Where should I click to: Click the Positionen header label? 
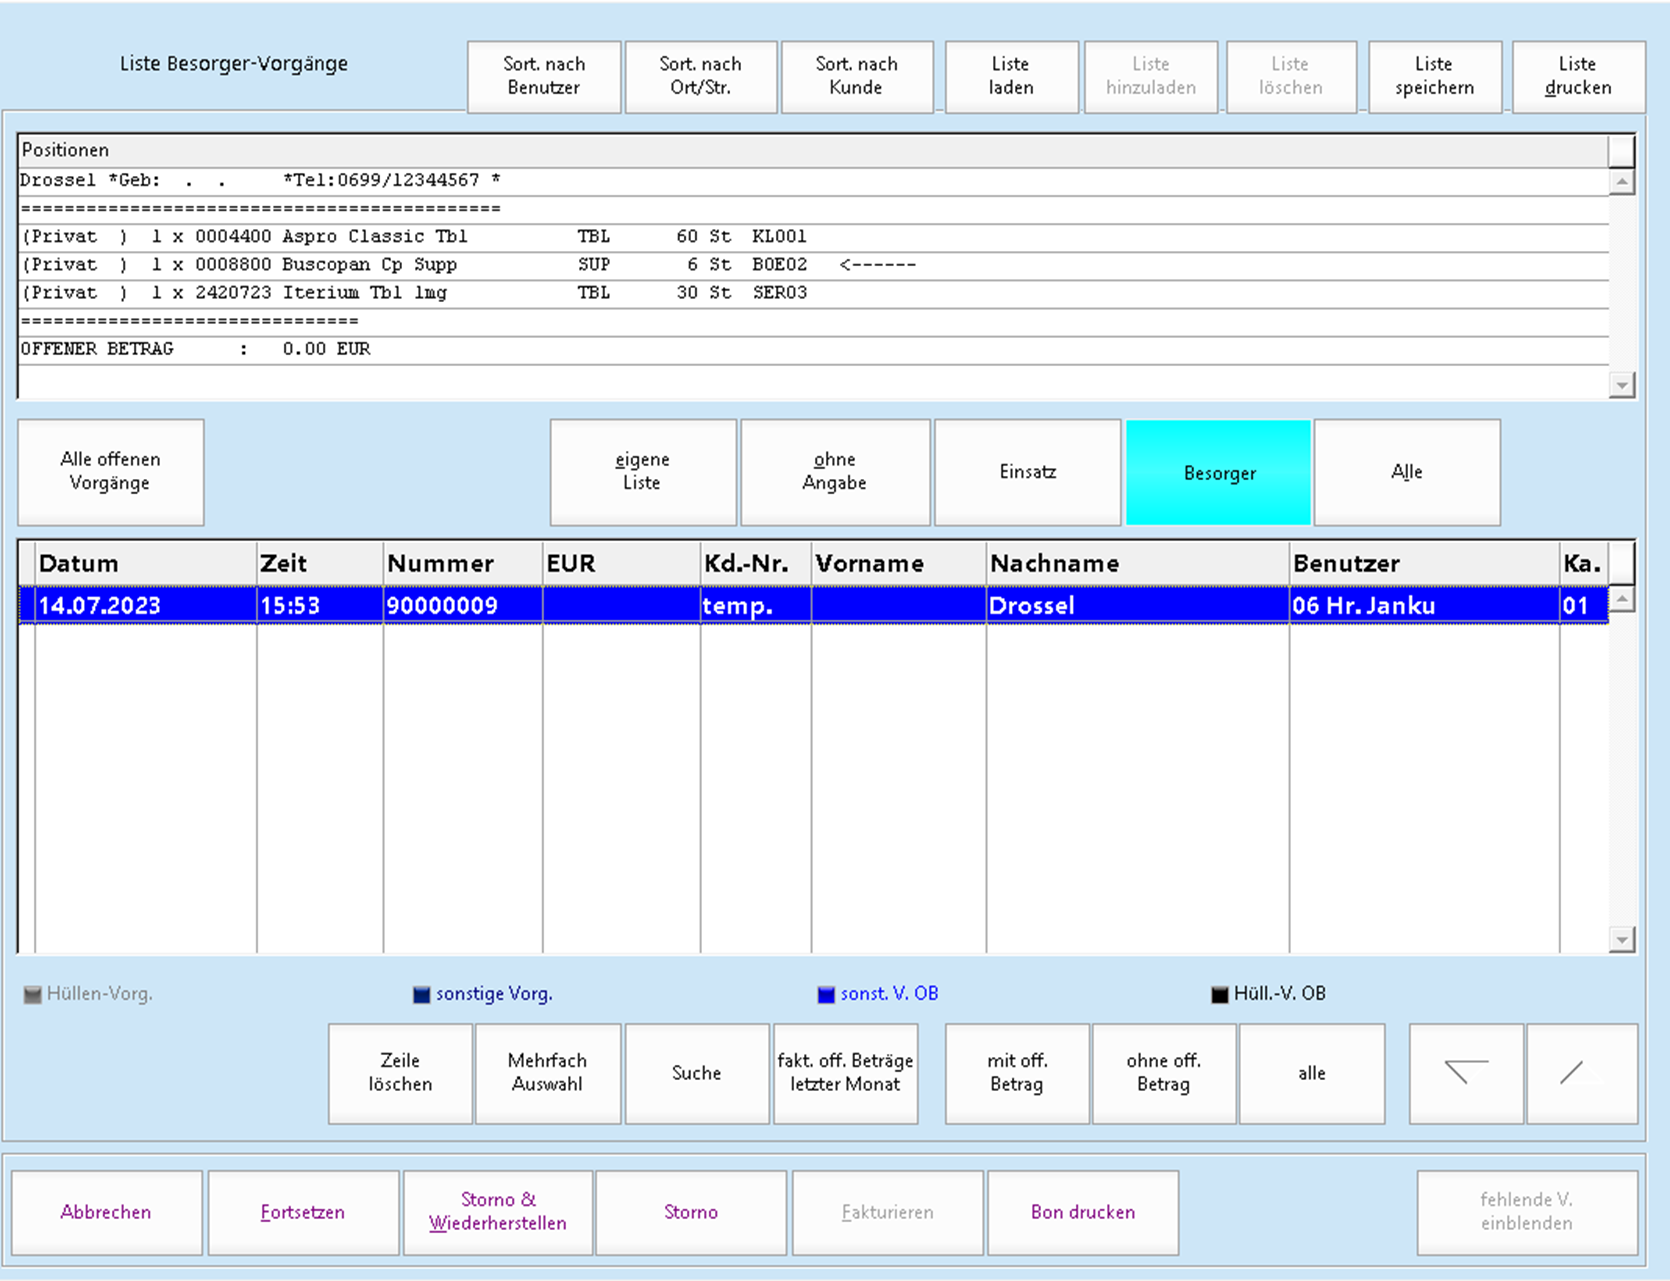[x=66, y=150]
